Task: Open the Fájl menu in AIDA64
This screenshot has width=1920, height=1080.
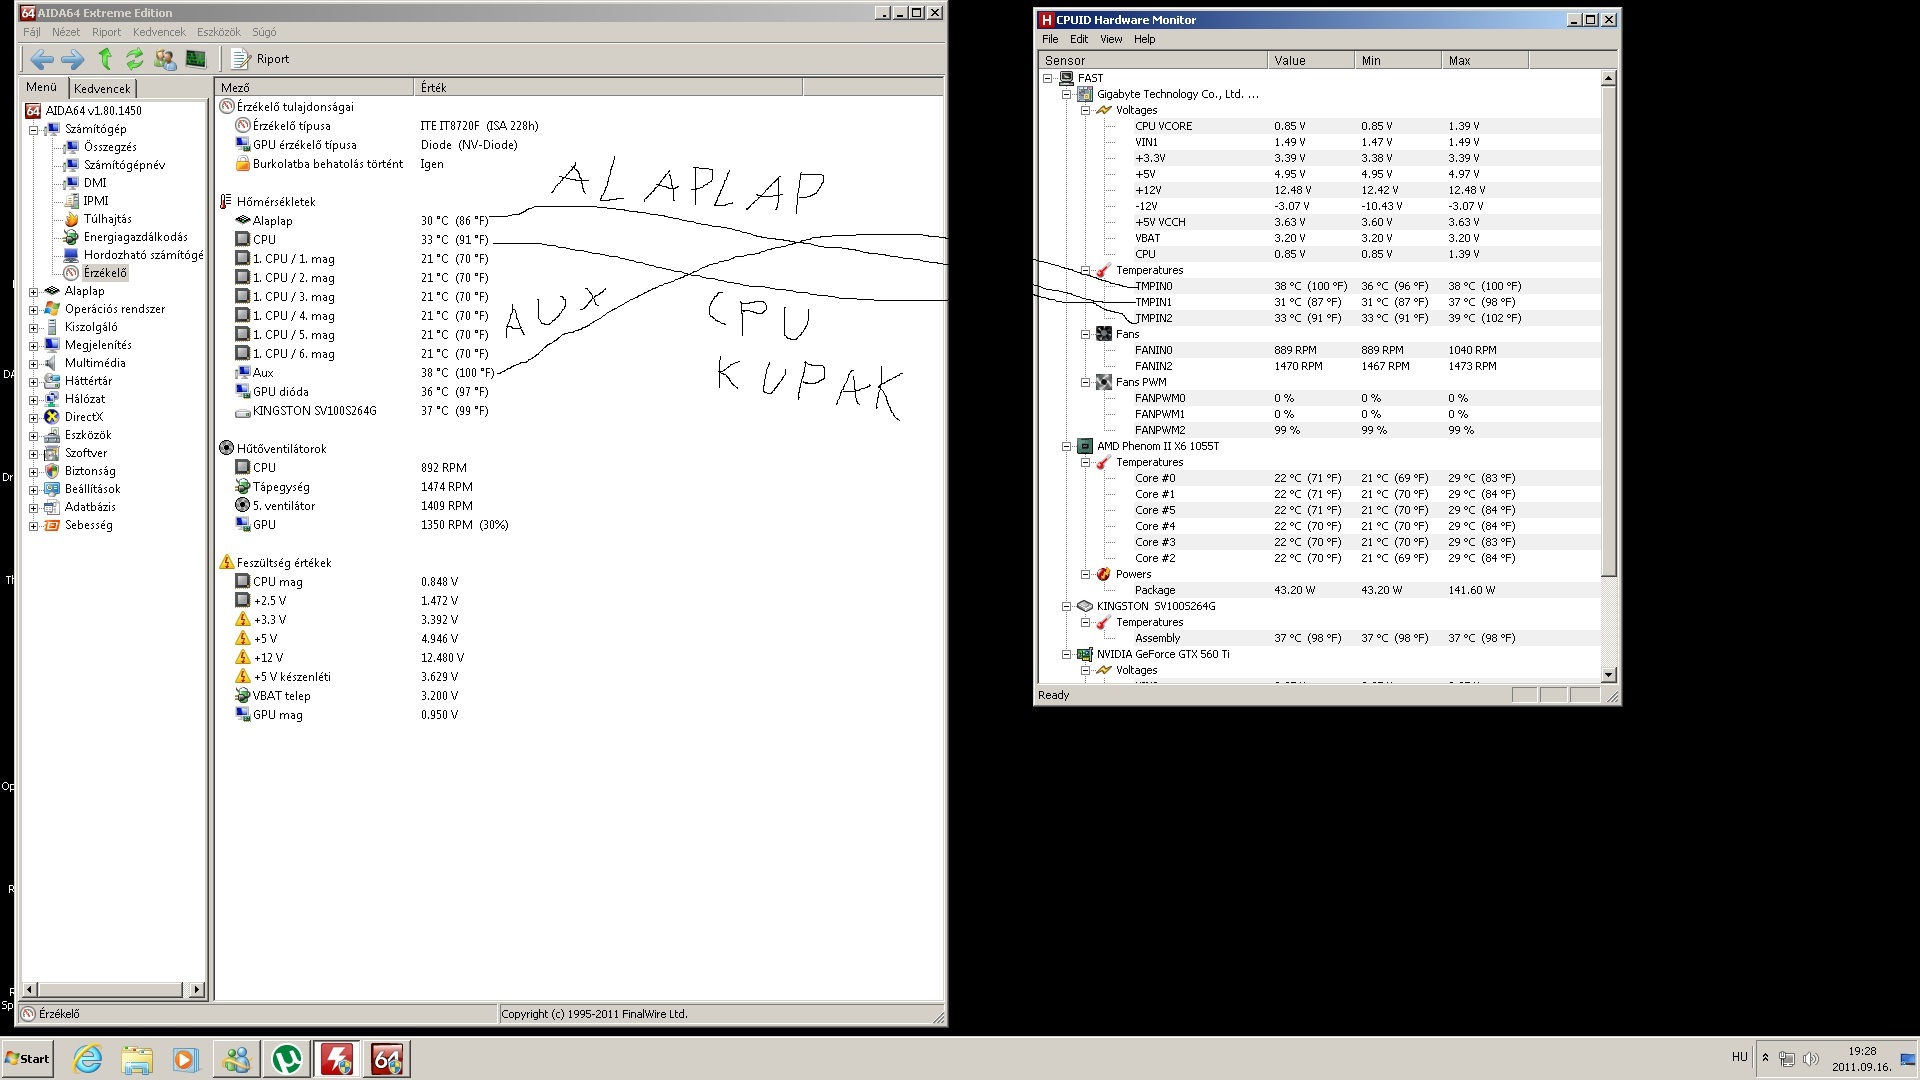Action: tap(32, 32)
